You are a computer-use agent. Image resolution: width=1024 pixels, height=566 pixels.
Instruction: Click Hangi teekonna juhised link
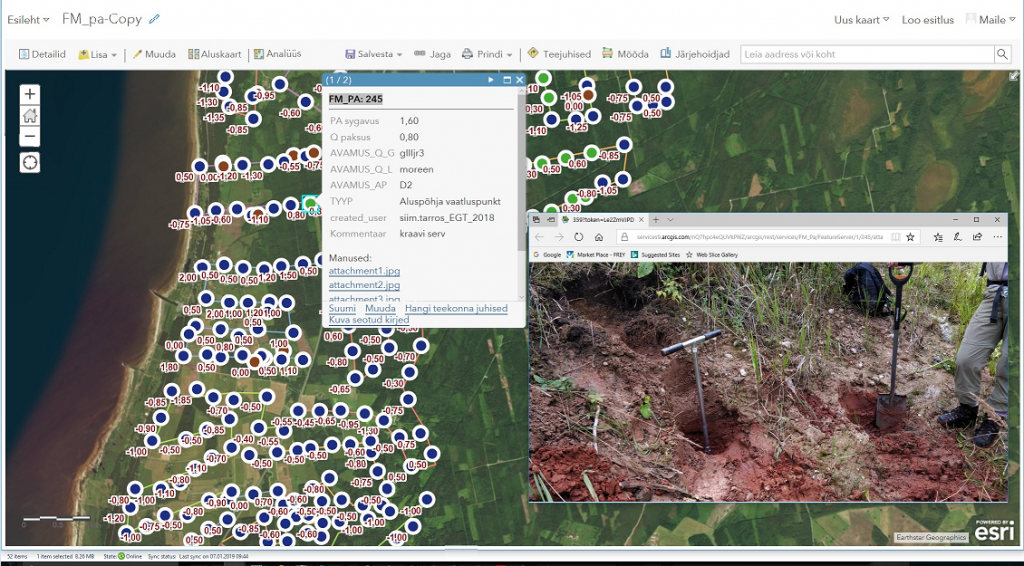[456, 308]
